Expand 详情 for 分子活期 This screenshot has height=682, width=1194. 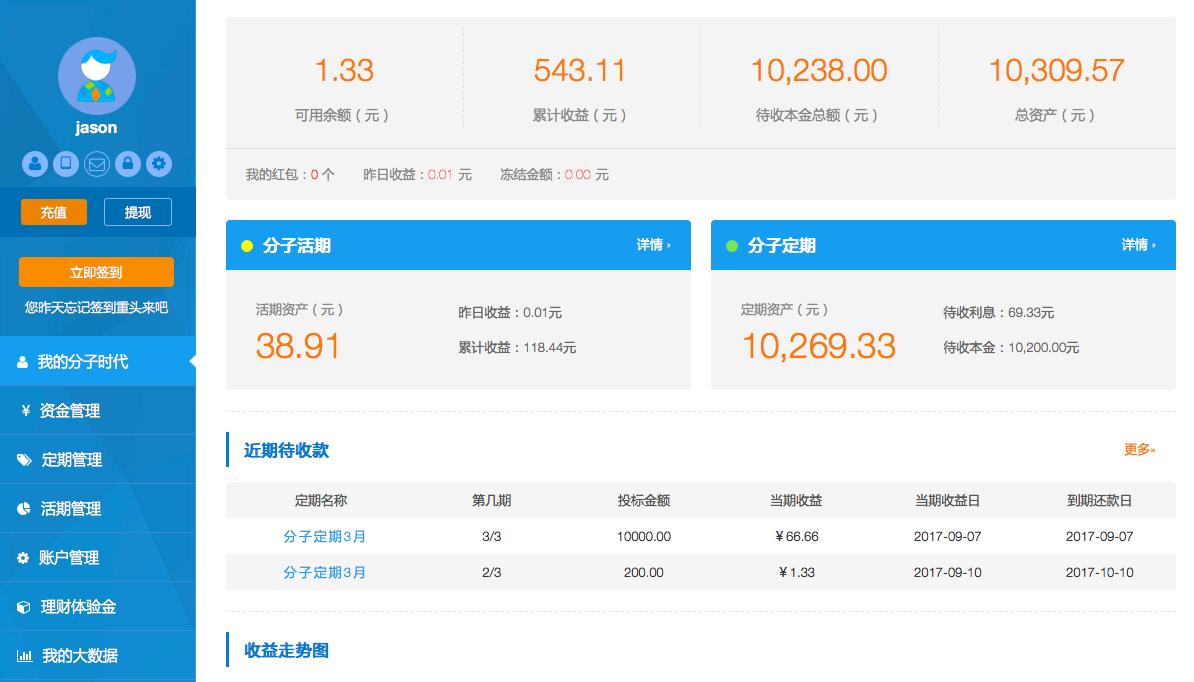point(653,245)
